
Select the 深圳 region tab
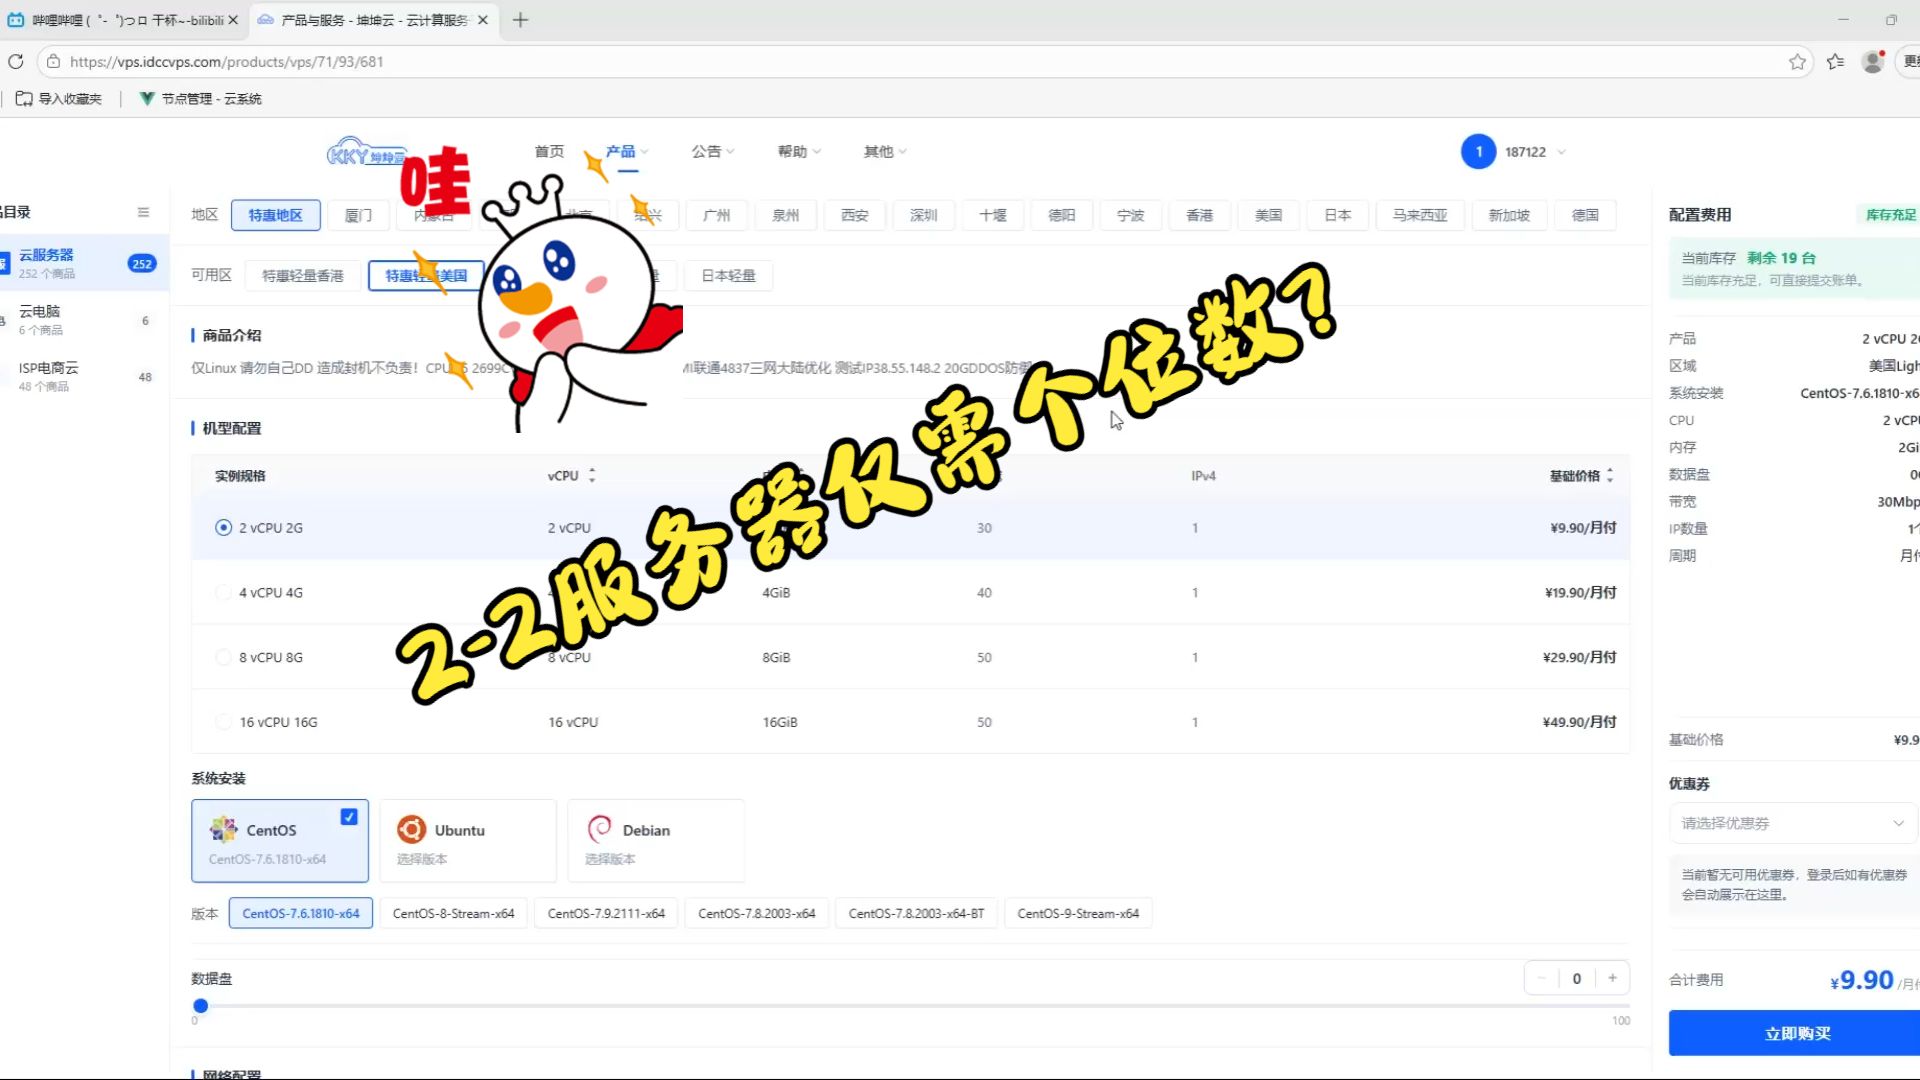924,215
